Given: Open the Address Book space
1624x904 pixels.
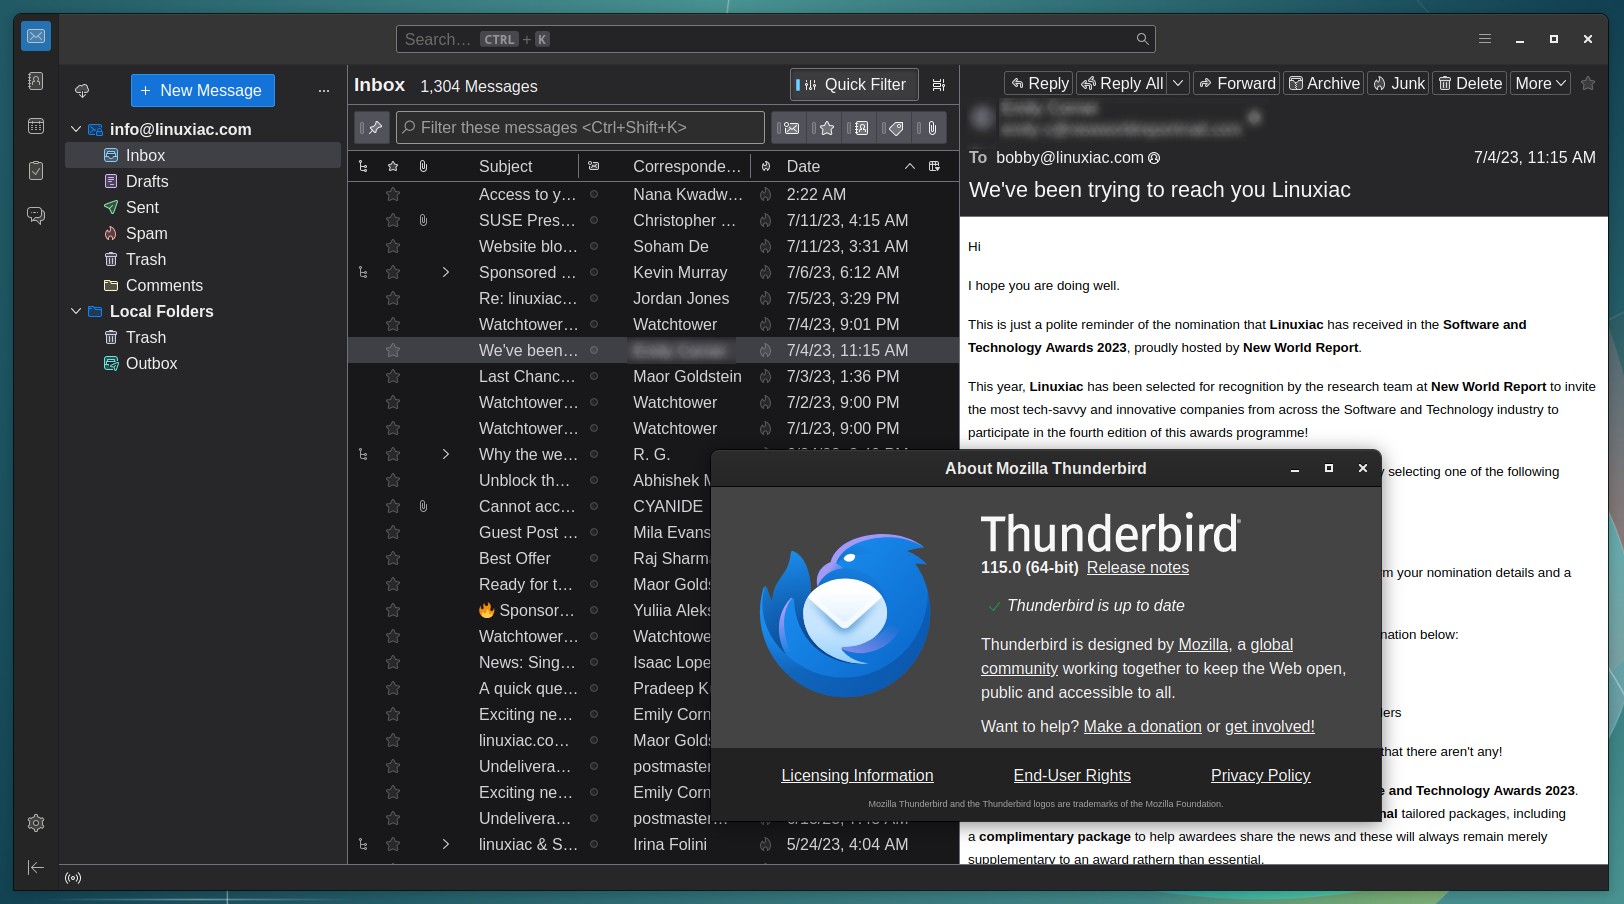Looking at the screenshot, I should pyautogui.click(x=36, y=81).
